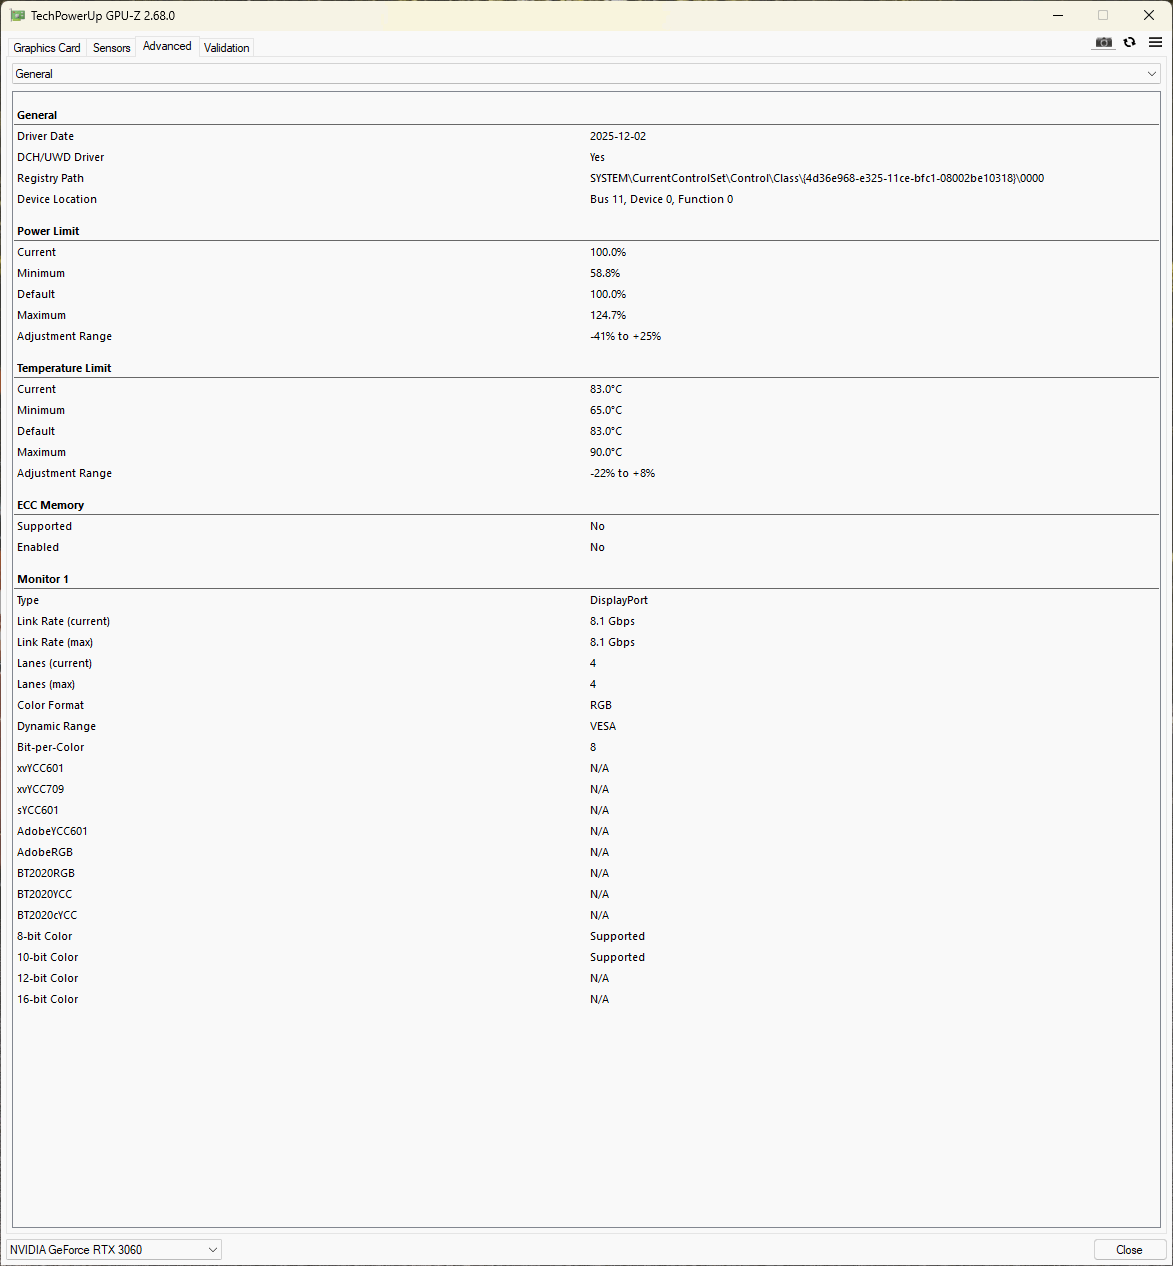Click the BT2020RGB row label
The height and width of the screenshot is (1266, 1173).
tap(46, 873)
